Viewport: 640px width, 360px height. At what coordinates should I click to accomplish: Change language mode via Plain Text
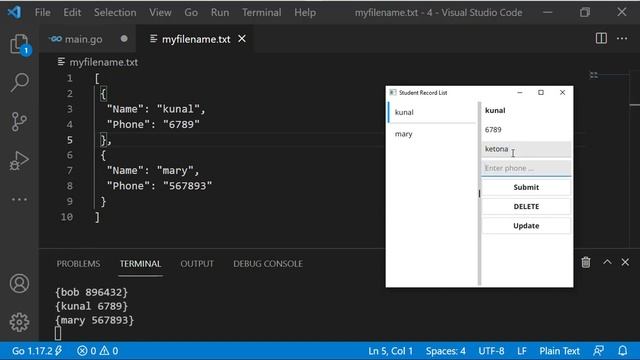pyautogui.click(x=559, y=351)
